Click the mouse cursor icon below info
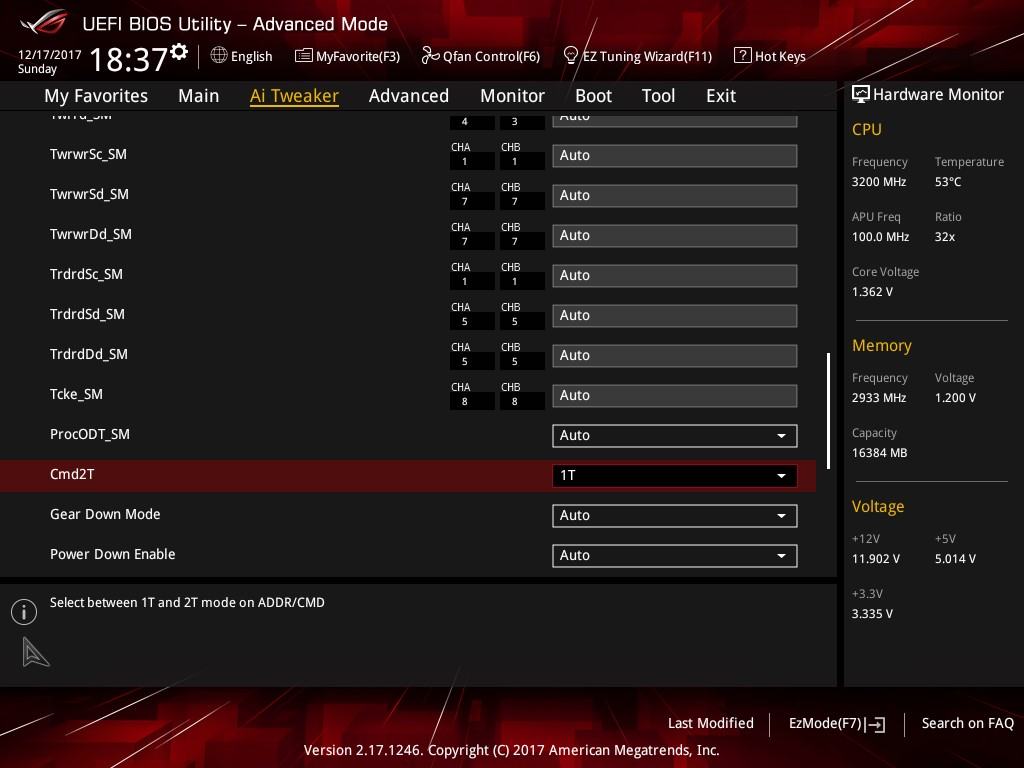Image resolution: width=1024 pixels, height=768 pixels. (35, 652)
